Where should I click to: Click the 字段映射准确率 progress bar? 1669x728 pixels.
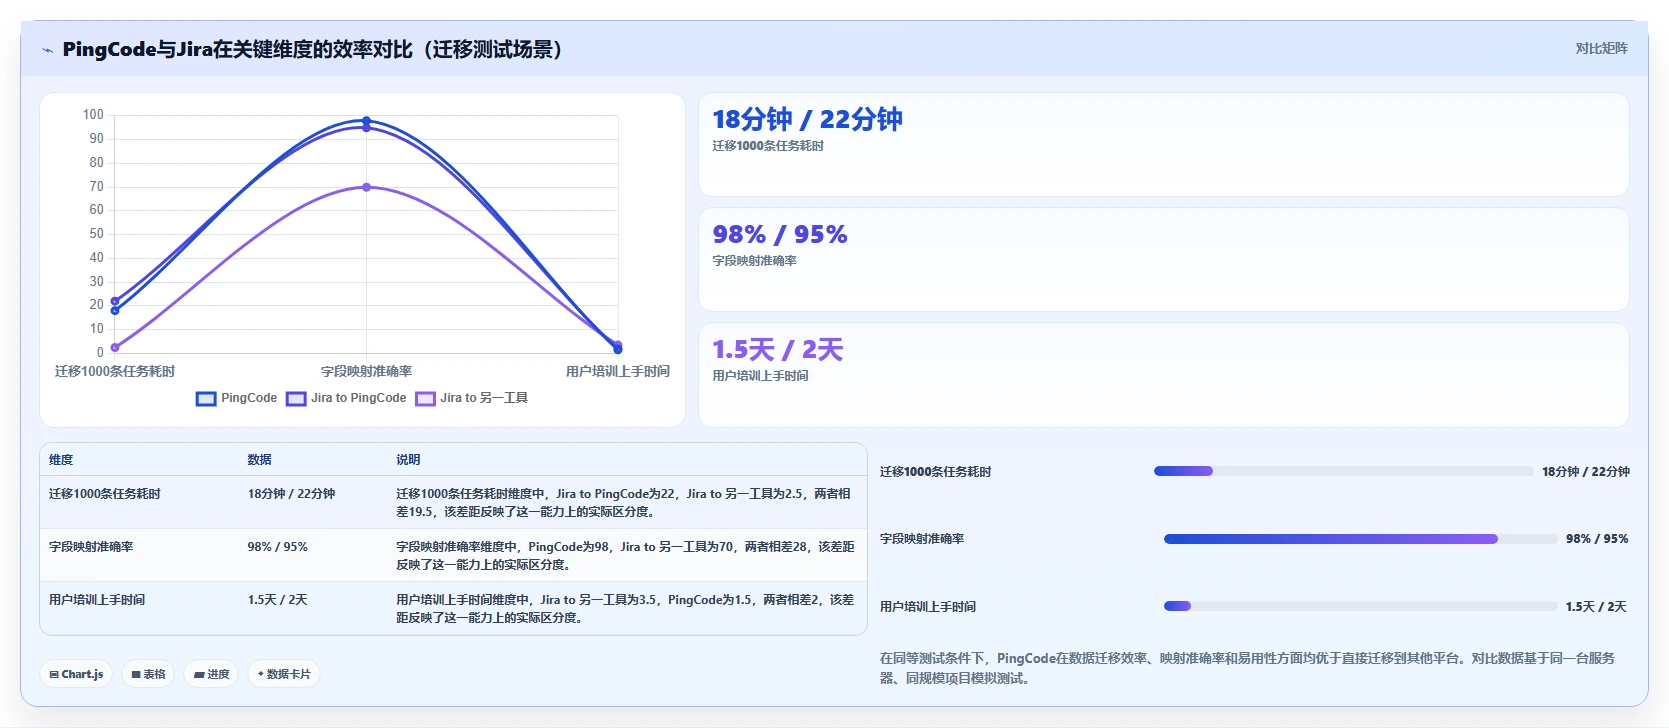1360,539
